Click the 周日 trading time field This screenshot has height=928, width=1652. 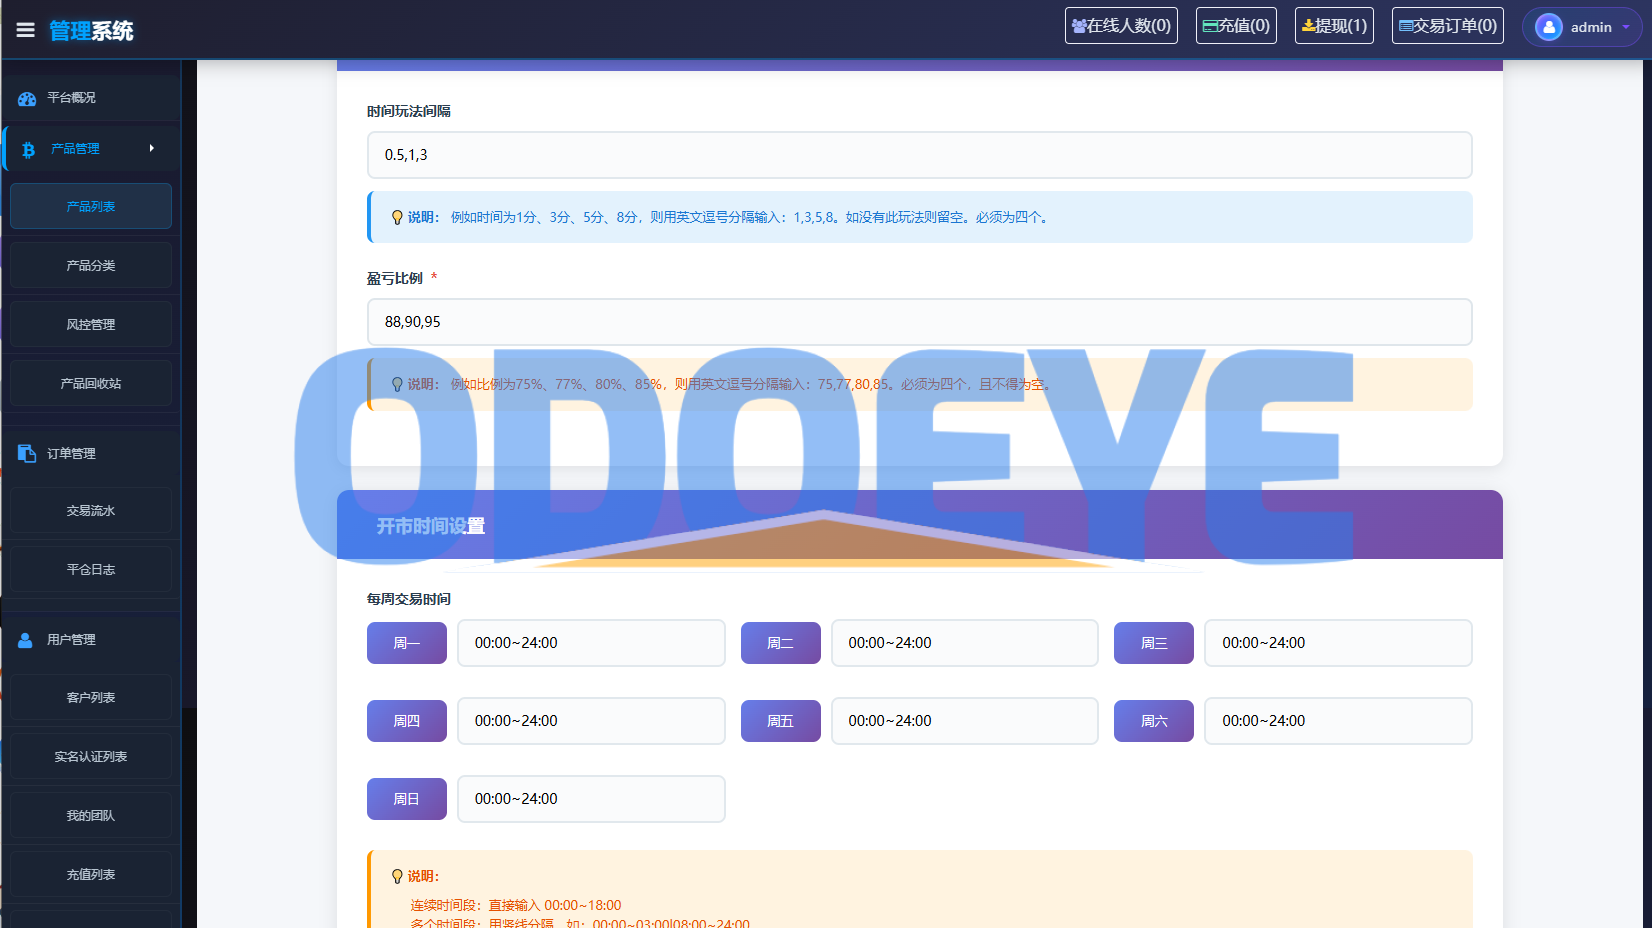click(x=591, y=799)
